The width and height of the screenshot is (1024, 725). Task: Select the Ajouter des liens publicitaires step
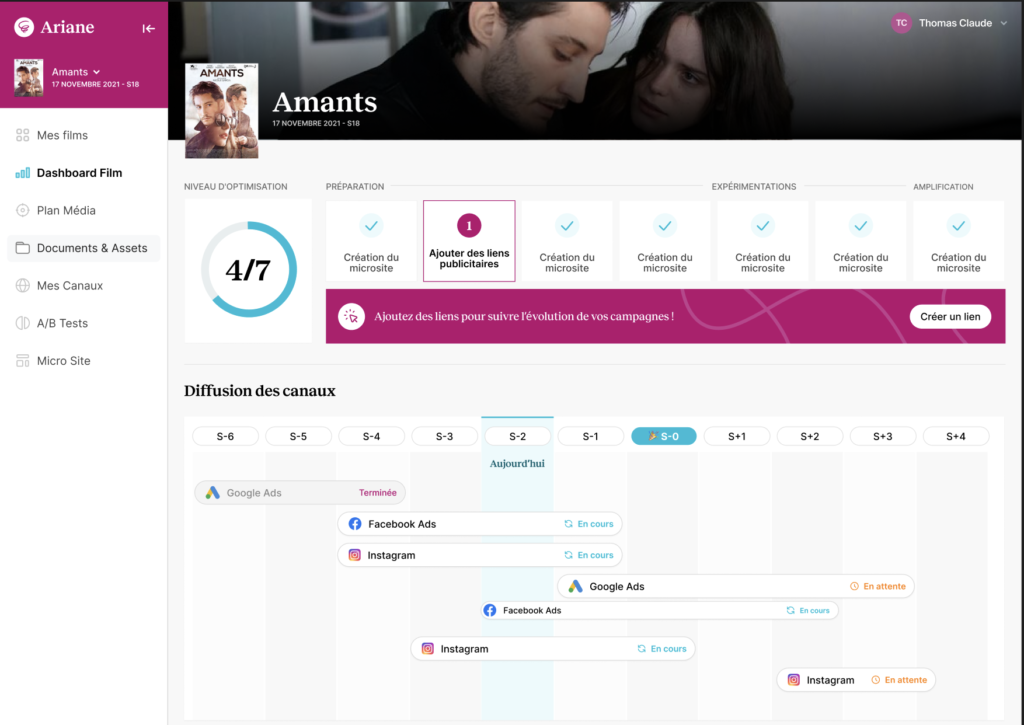point(469,241)
